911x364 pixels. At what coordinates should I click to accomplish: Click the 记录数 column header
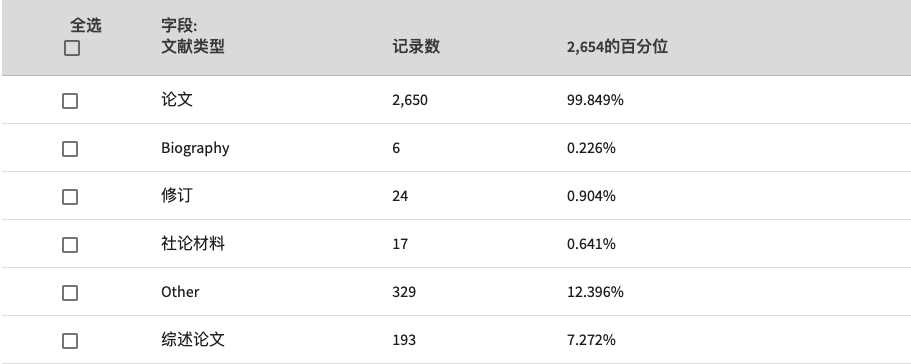pos(416,46)
